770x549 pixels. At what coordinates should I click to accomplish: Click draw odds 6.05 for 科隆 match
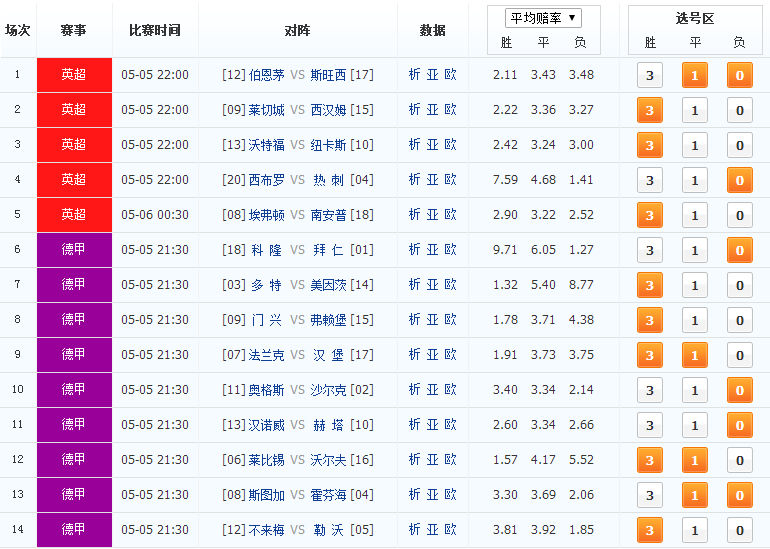543,249
